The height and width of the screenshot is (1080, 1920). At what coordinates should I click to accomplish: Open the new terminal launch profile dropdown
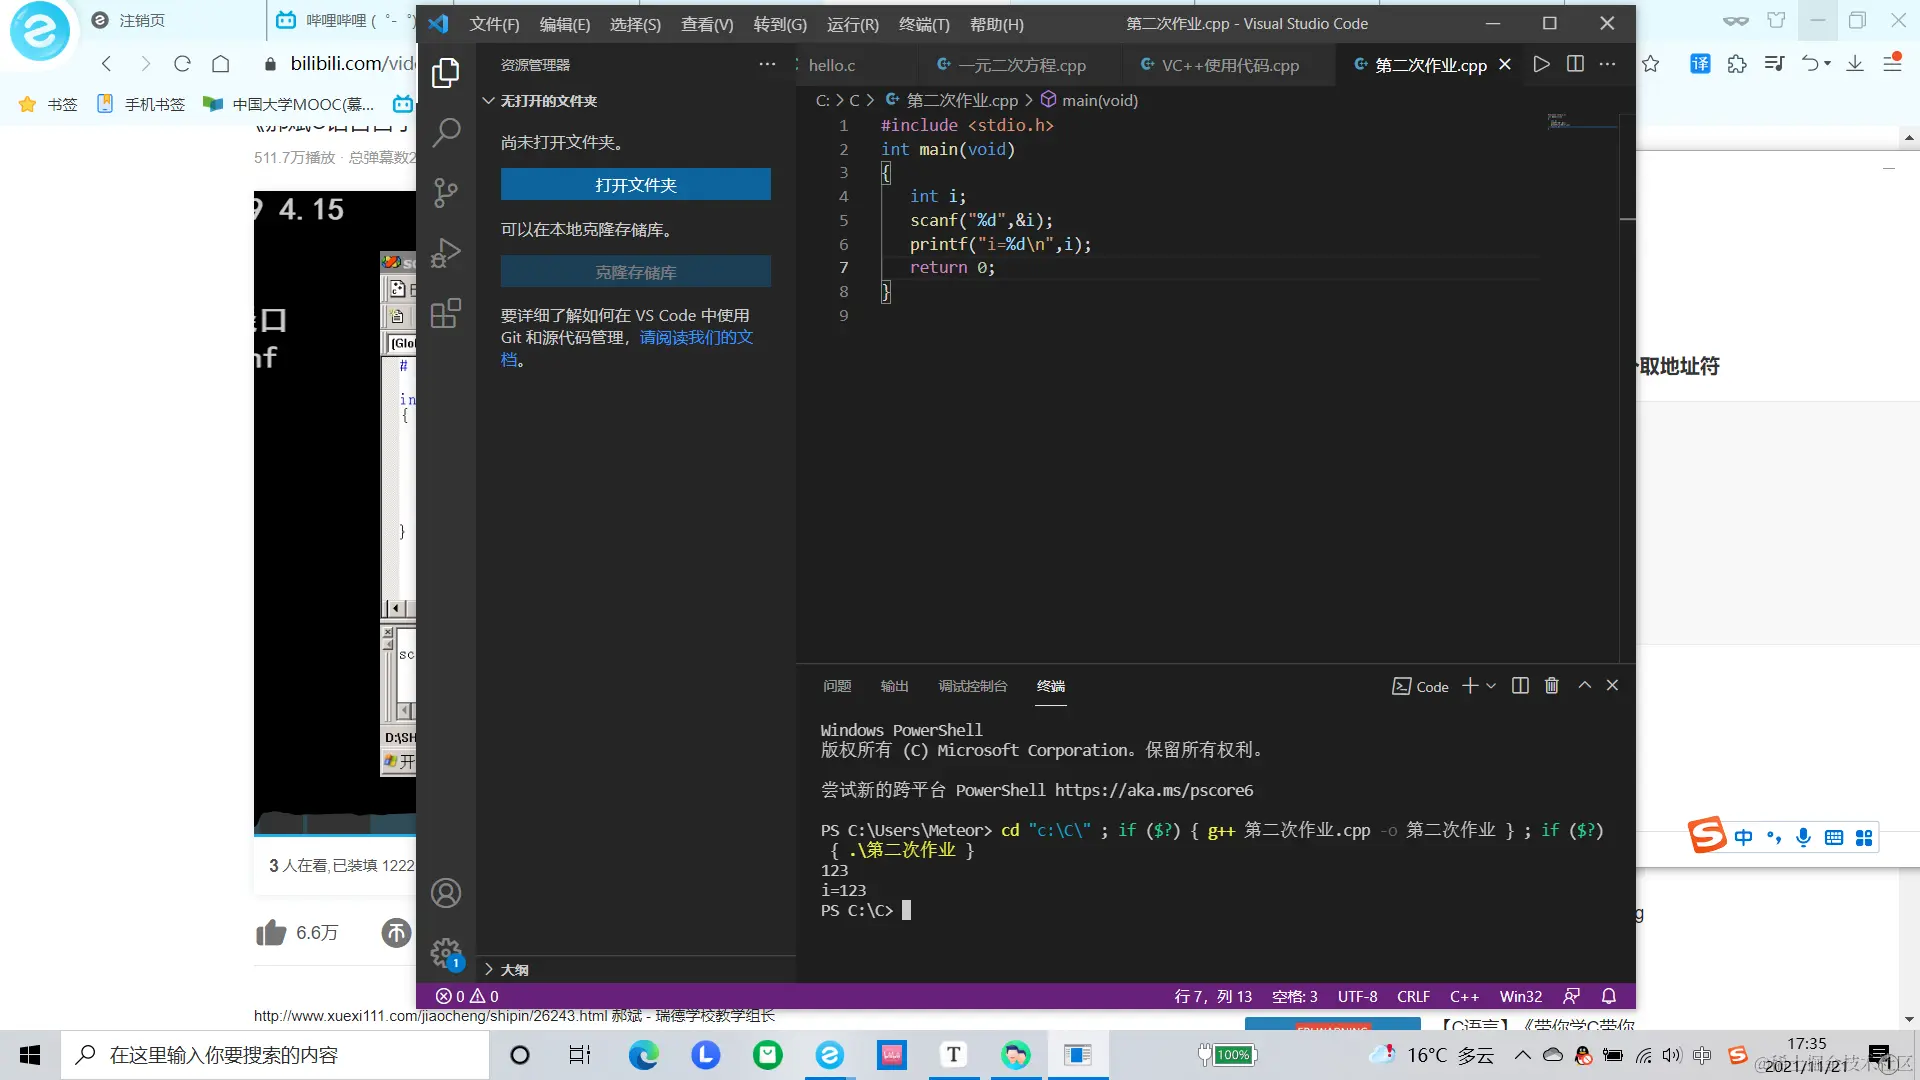1491,686
